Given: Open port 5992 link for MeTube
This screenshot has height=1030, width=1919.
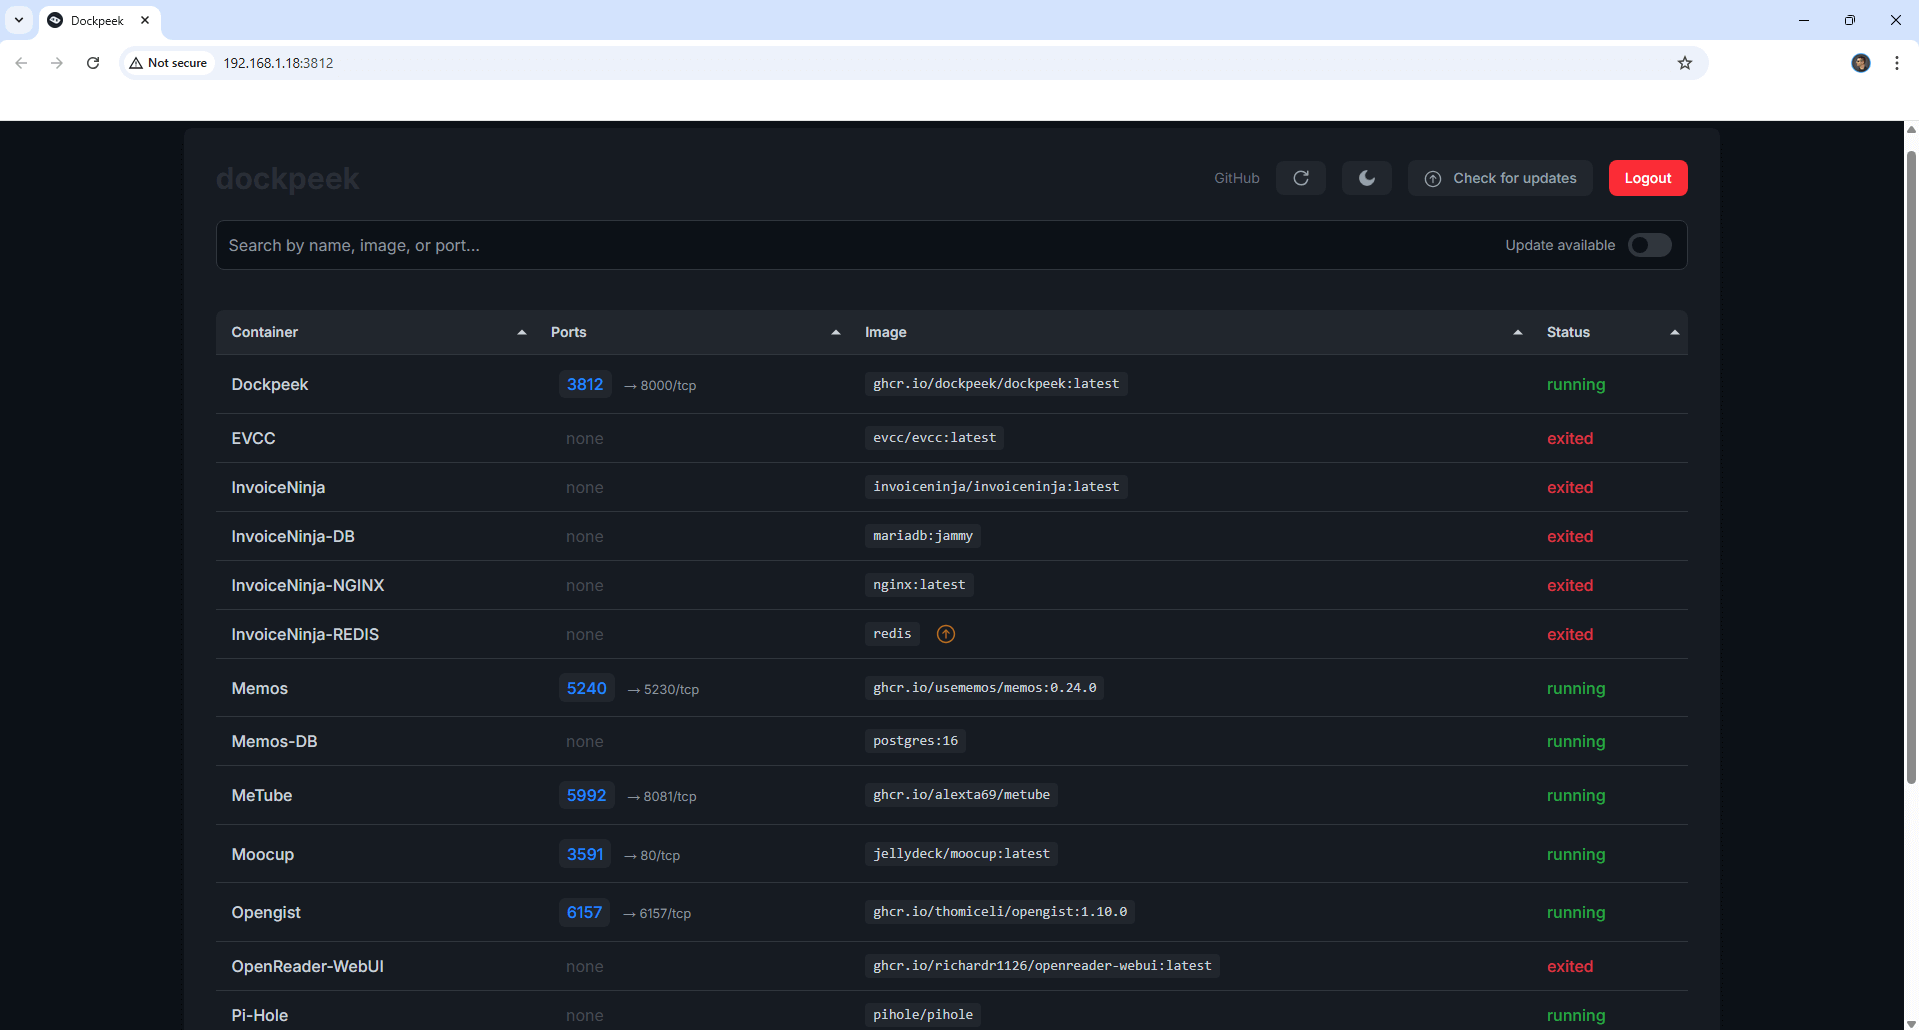Looking at the screenshot, I should 586,795.
